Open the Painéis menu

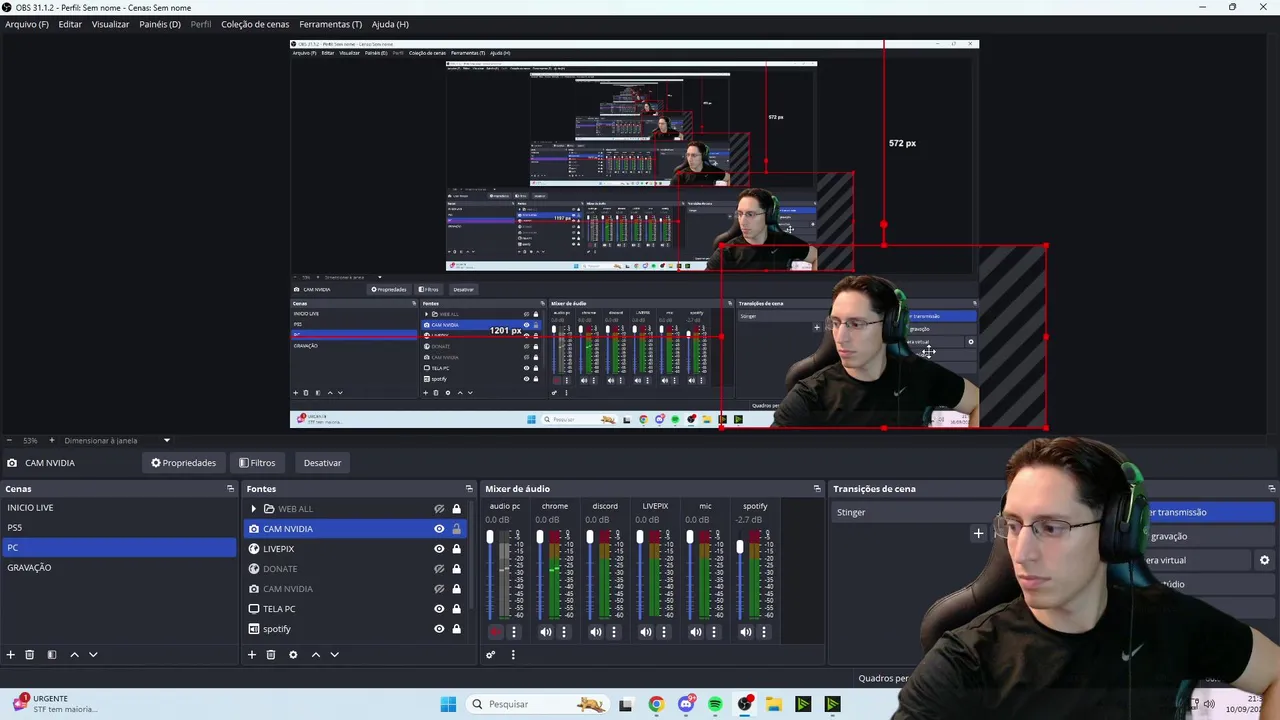160,24
